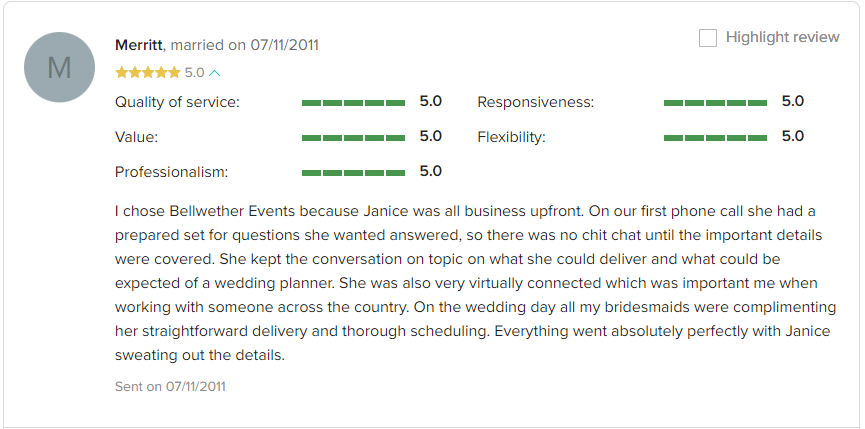Viewport: 865px width, 429px height.
Task: Click the gold five-star rating icons
Action: (148, 73)
